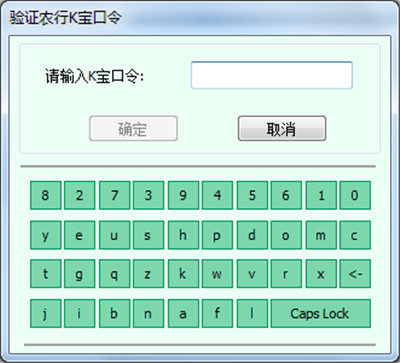This screenshot has height=363, width=400.
Task: Select the letter p key
Action: [x=217, y=235]
